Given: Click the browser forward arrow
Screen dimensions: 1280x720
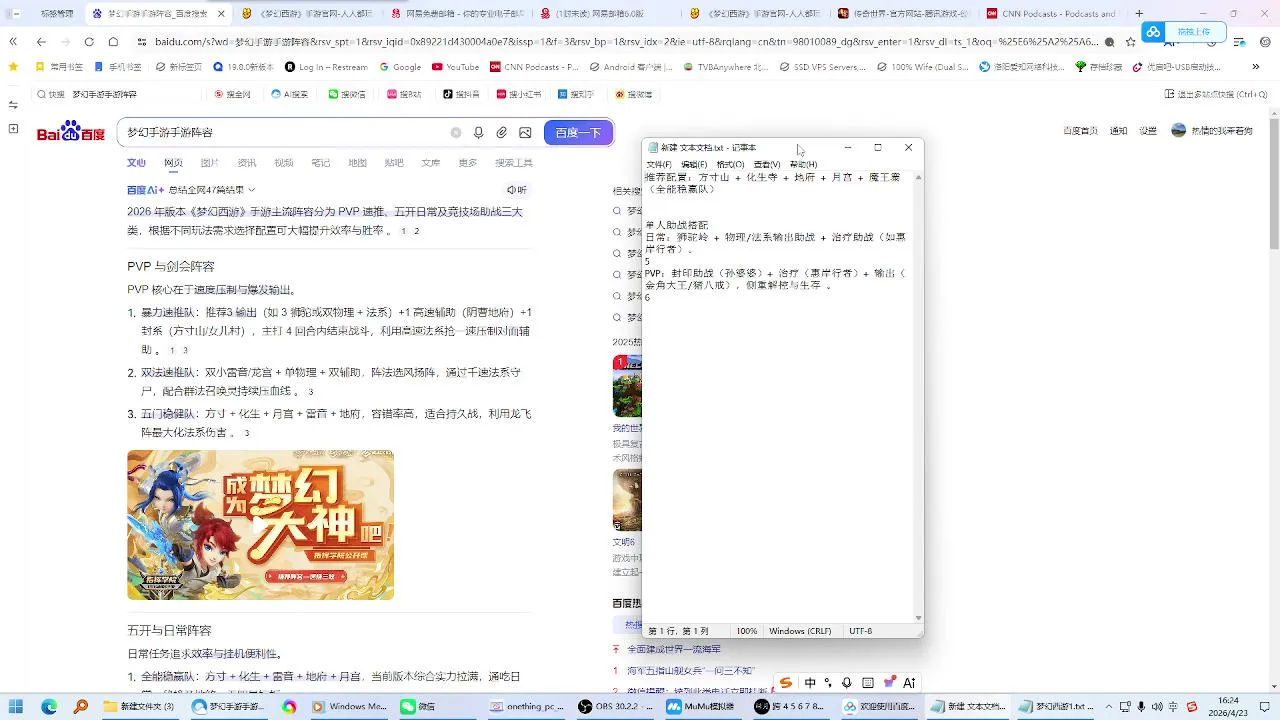Looking at the screenshot, I should tap(65, 42).
